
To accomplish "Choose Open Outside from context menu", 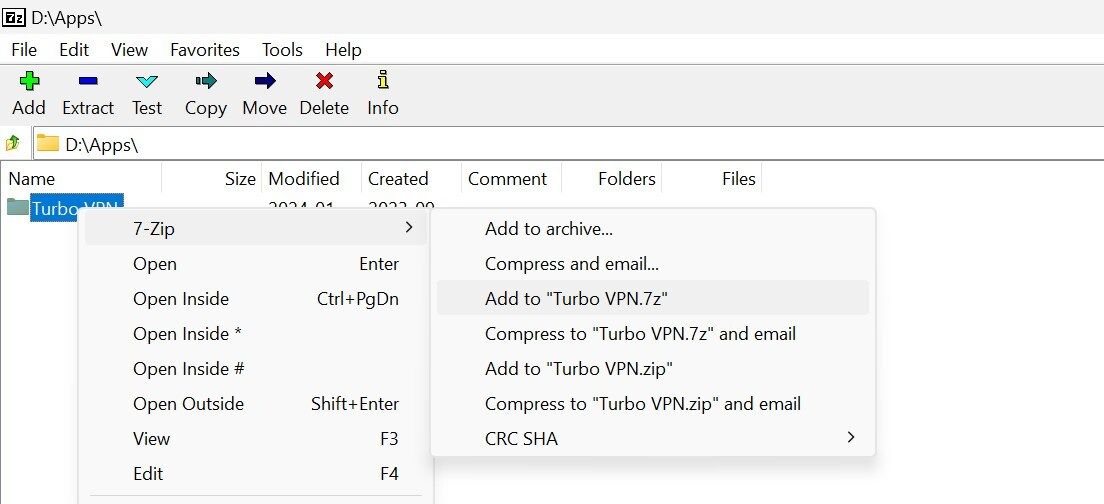I will click(x=256, y=404).
